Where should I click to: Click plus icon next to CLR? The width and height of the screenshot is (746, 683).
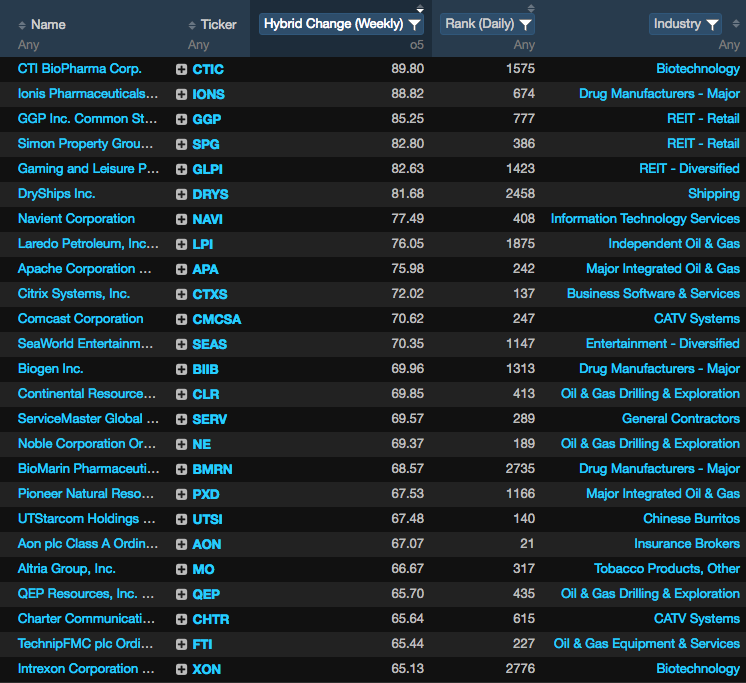tap(181, 394)
